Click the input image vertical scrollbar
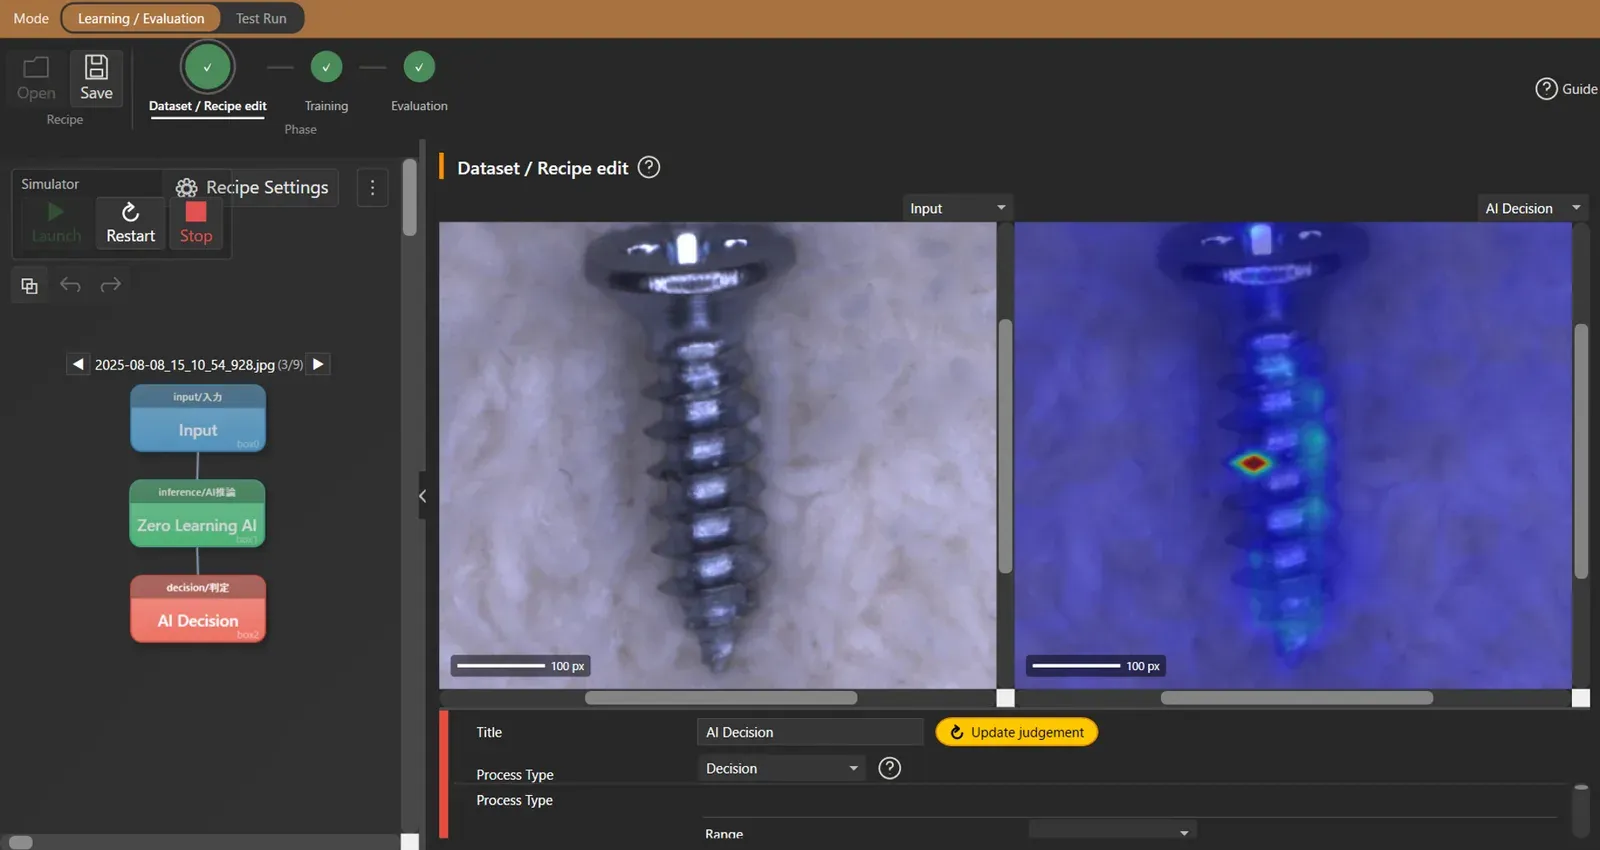 1005,446
